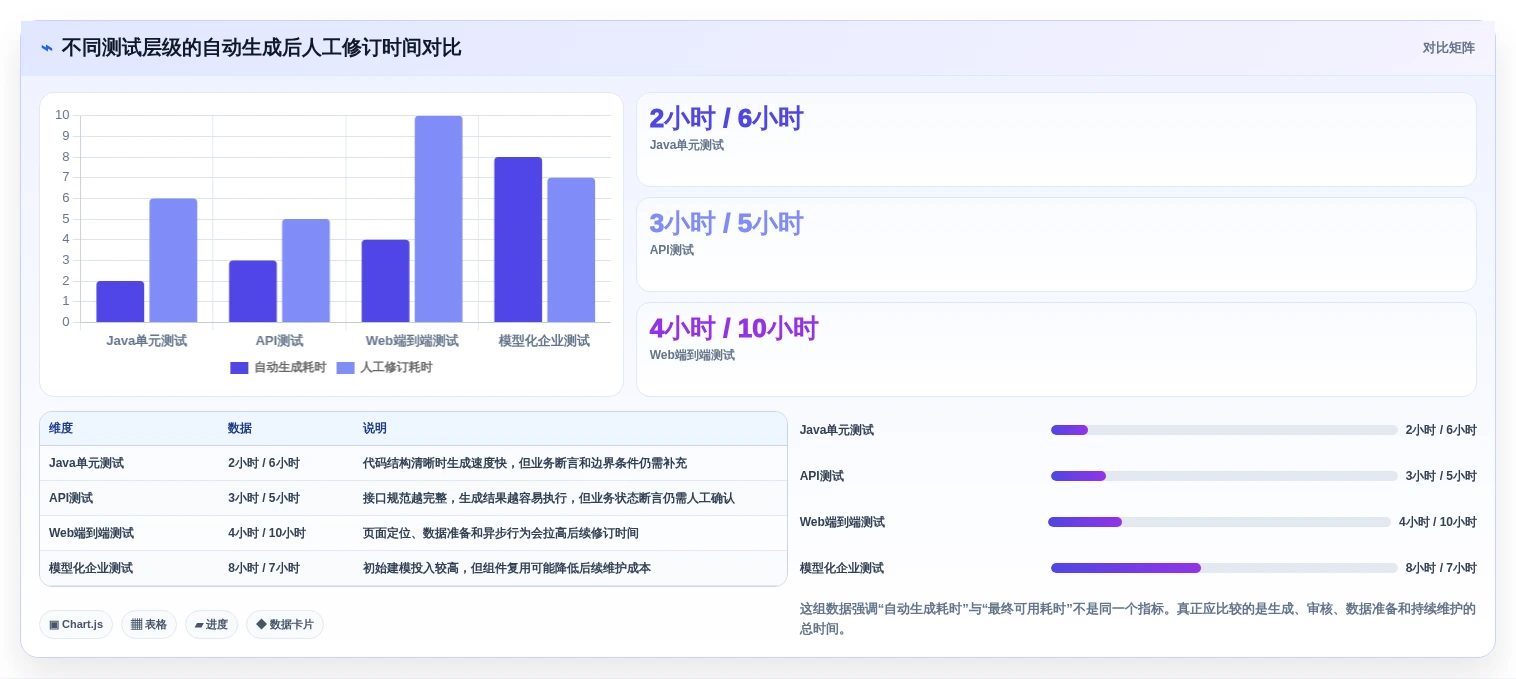Click the API测试 x-axis label in chart
The width and height of the screenshot is (1516, 679).
click(279, 341)
